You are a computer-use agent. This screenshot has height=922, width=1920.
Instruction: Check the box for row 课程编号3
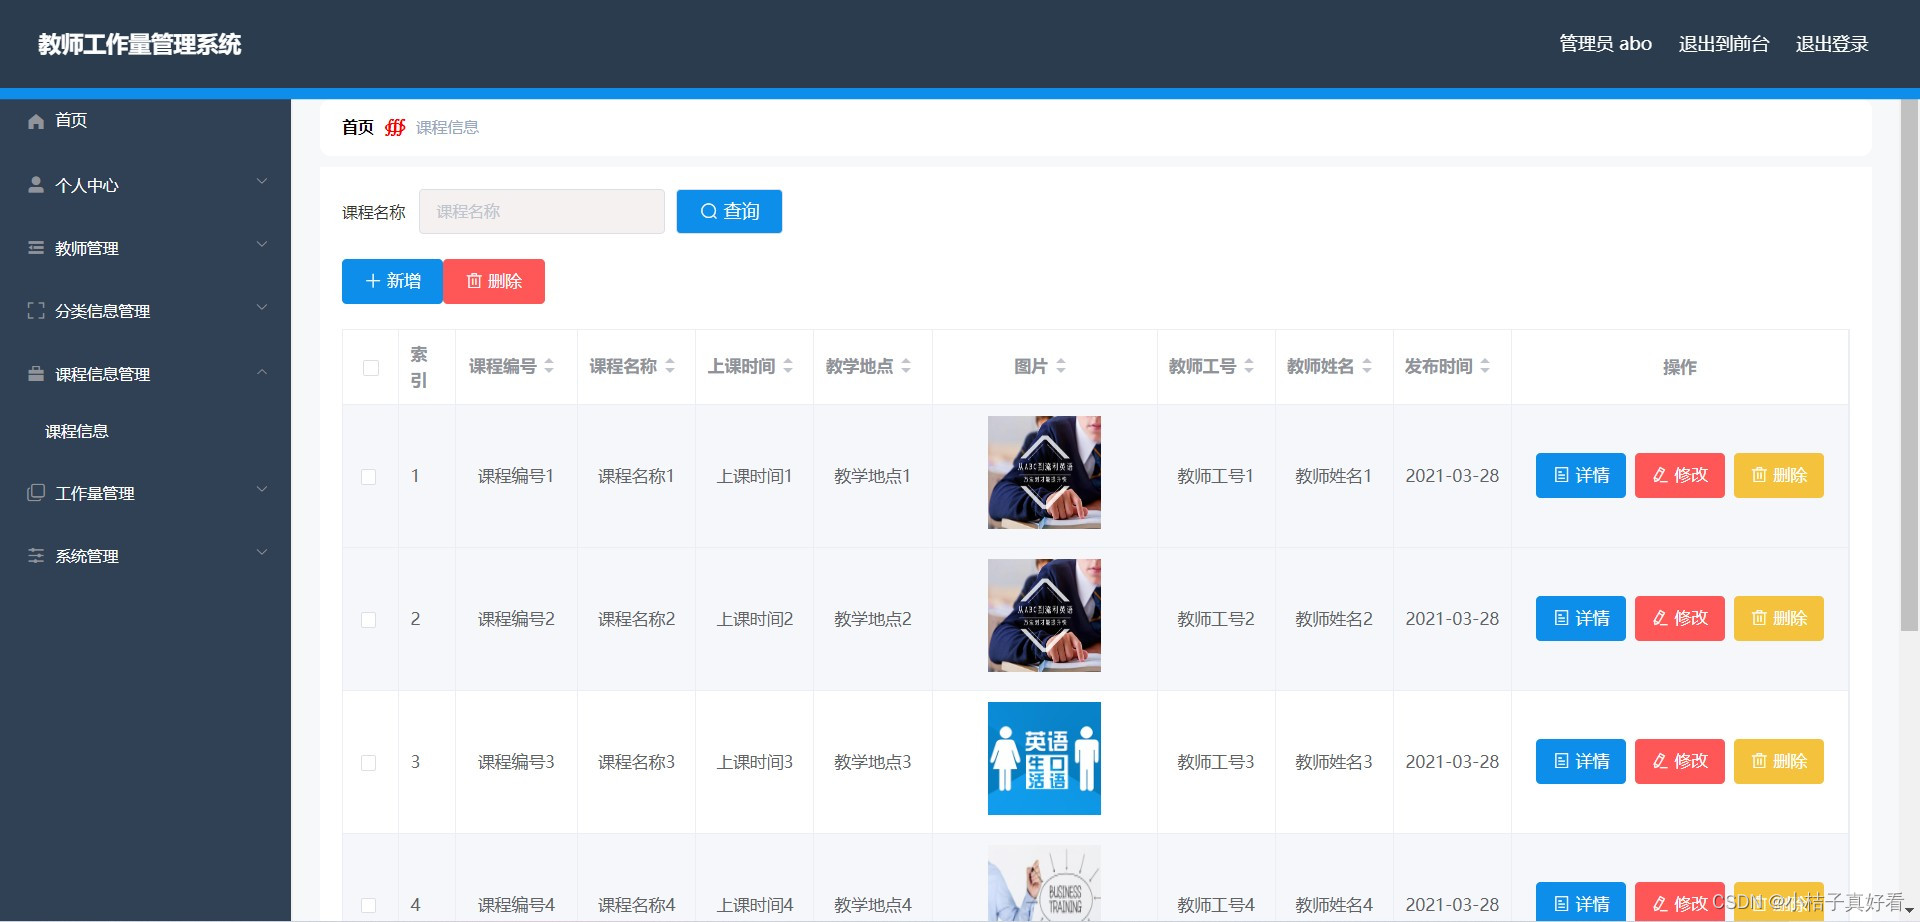(x=369, y=763)
